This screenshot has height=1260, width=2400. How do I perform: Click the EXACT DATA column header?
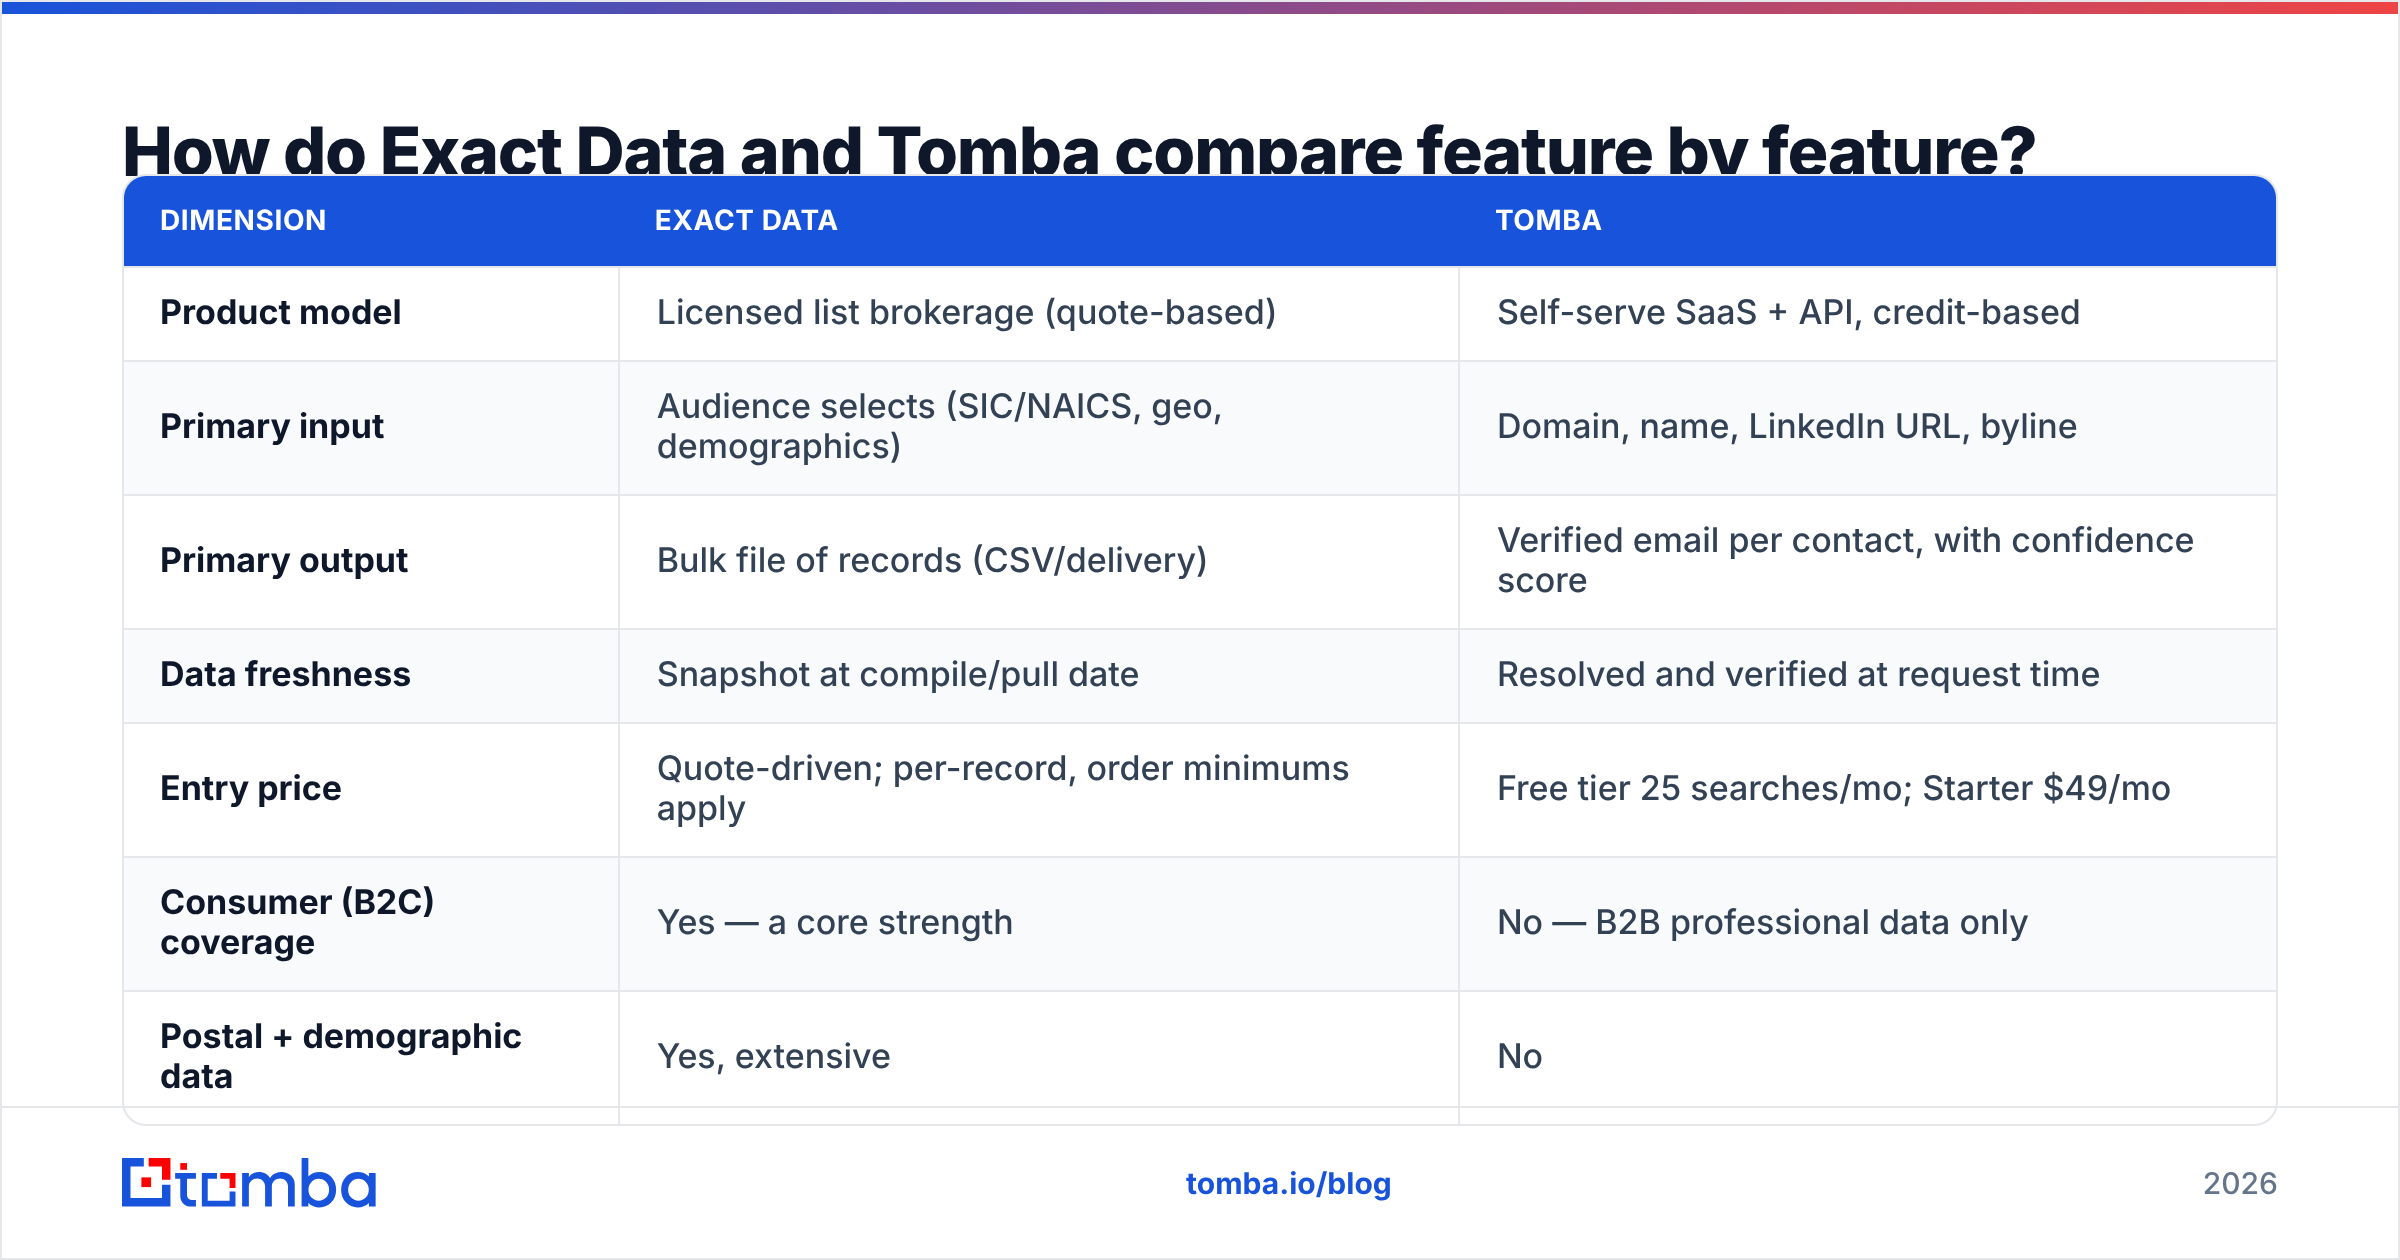[746, 221]
